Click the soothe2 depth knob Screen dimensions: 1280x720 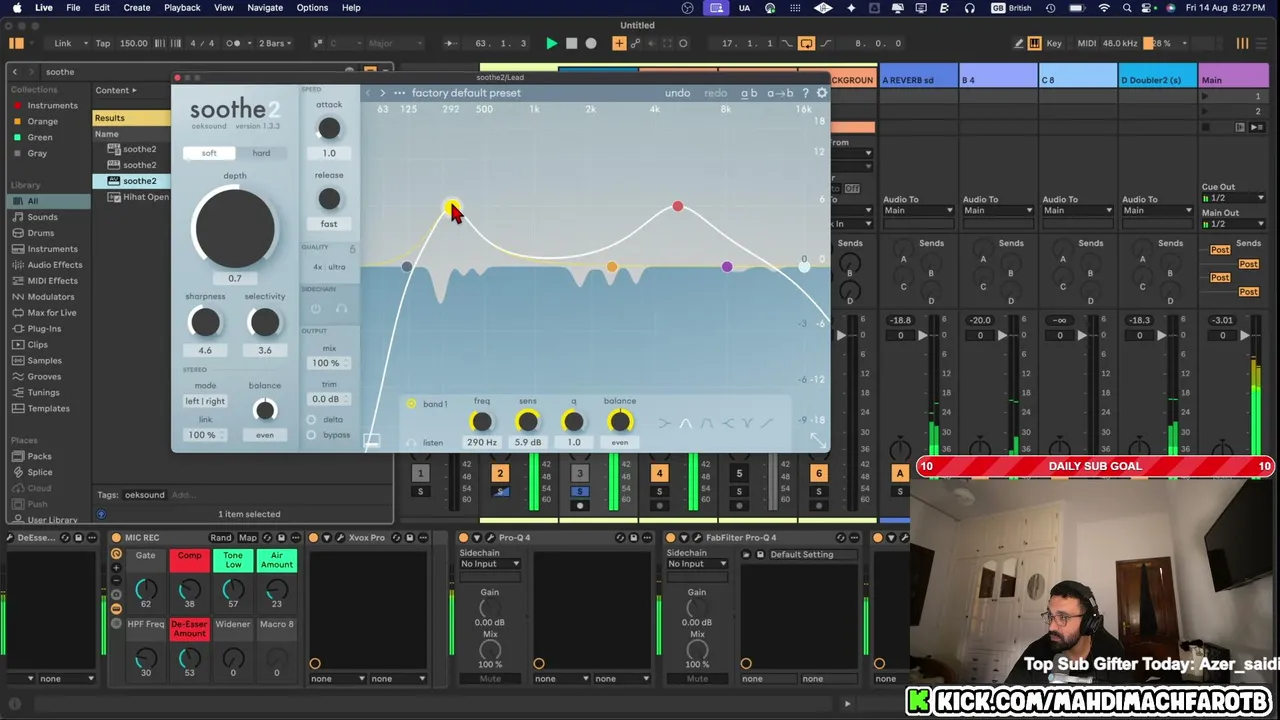click(x=235, y=228)
